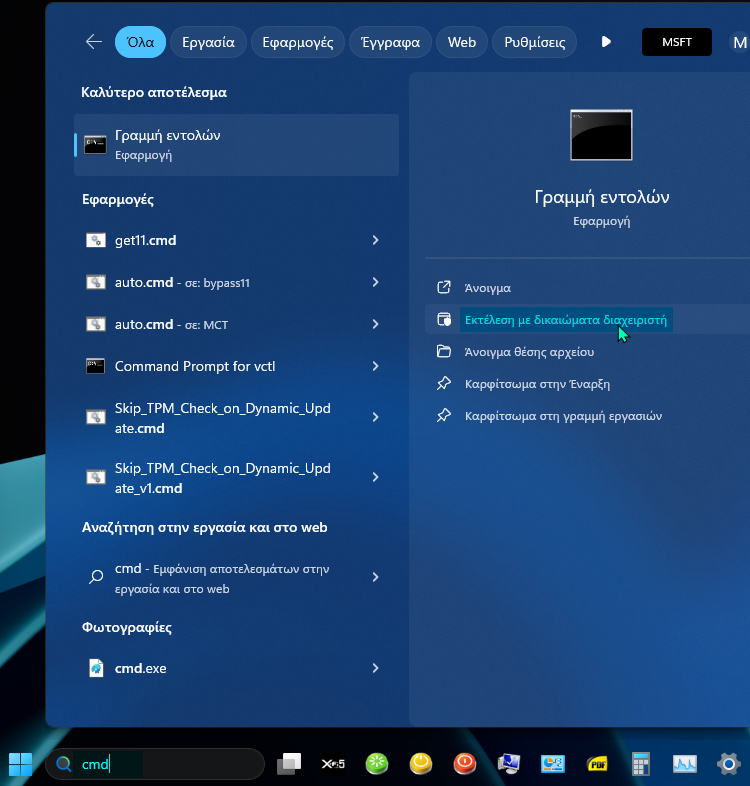
Task: Expand cmd web search result details
Action: (376, 577)
